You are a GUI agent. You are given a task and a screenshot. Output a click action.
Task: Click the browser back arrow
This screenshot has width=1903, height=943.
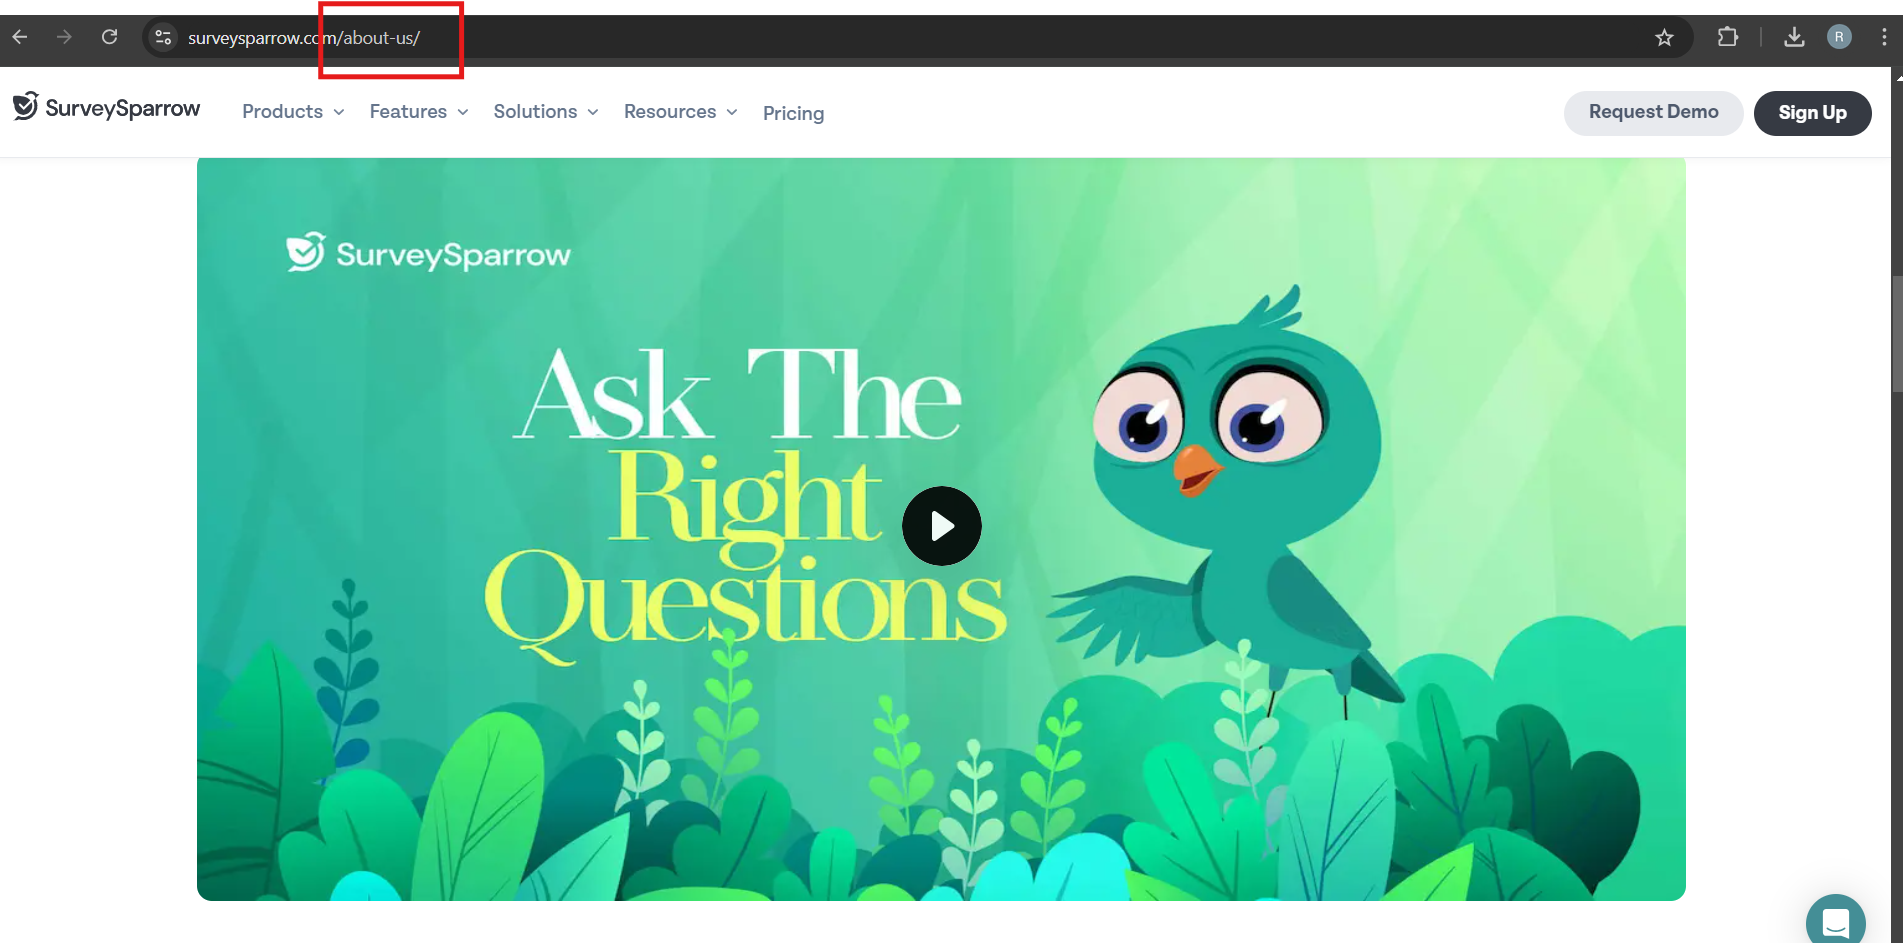[20, 37]
